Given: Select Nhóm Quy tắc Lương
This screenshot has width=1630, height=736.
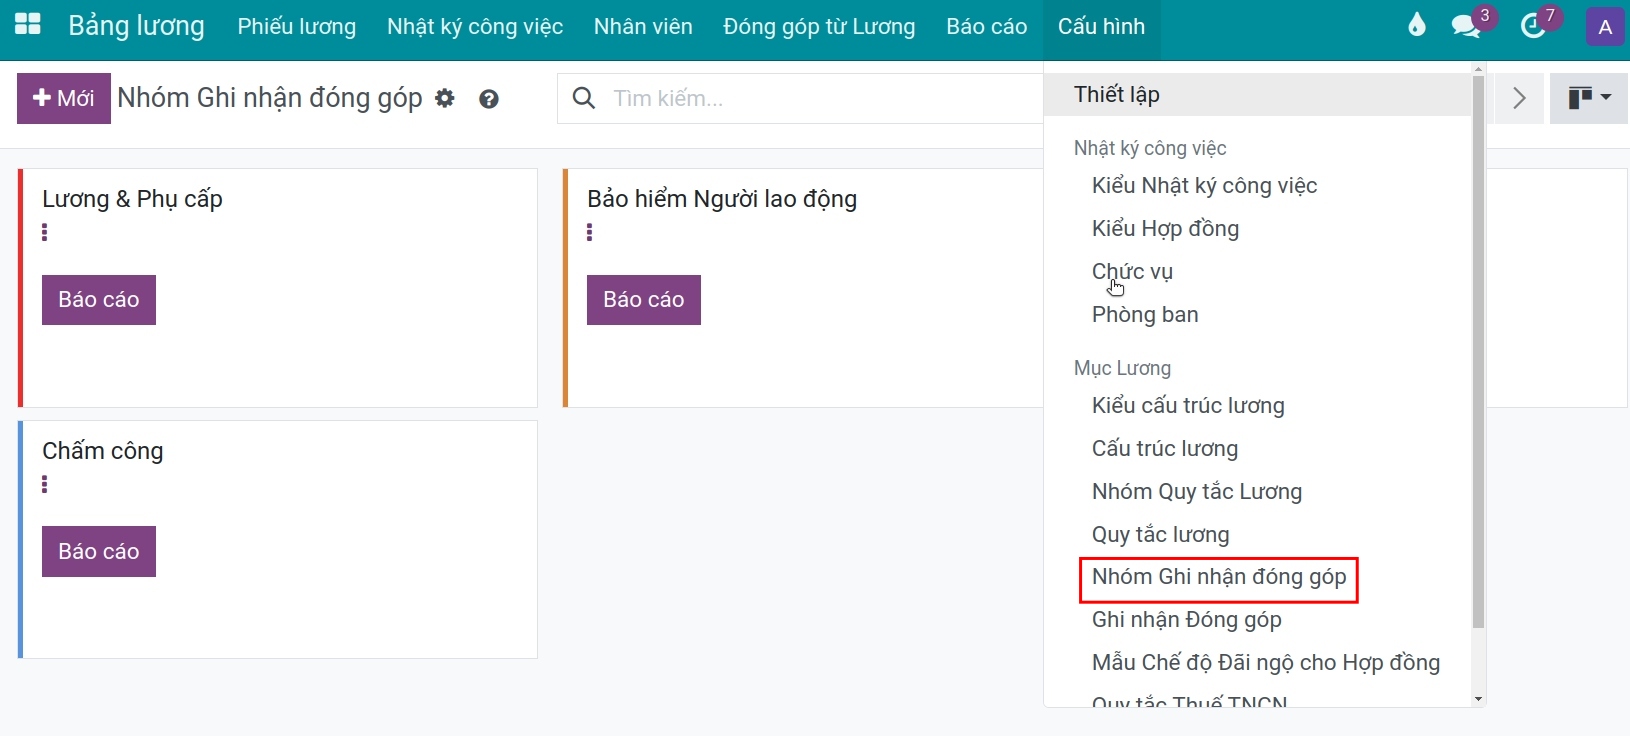Looking at the screenshot, I should coord(1197,492).
